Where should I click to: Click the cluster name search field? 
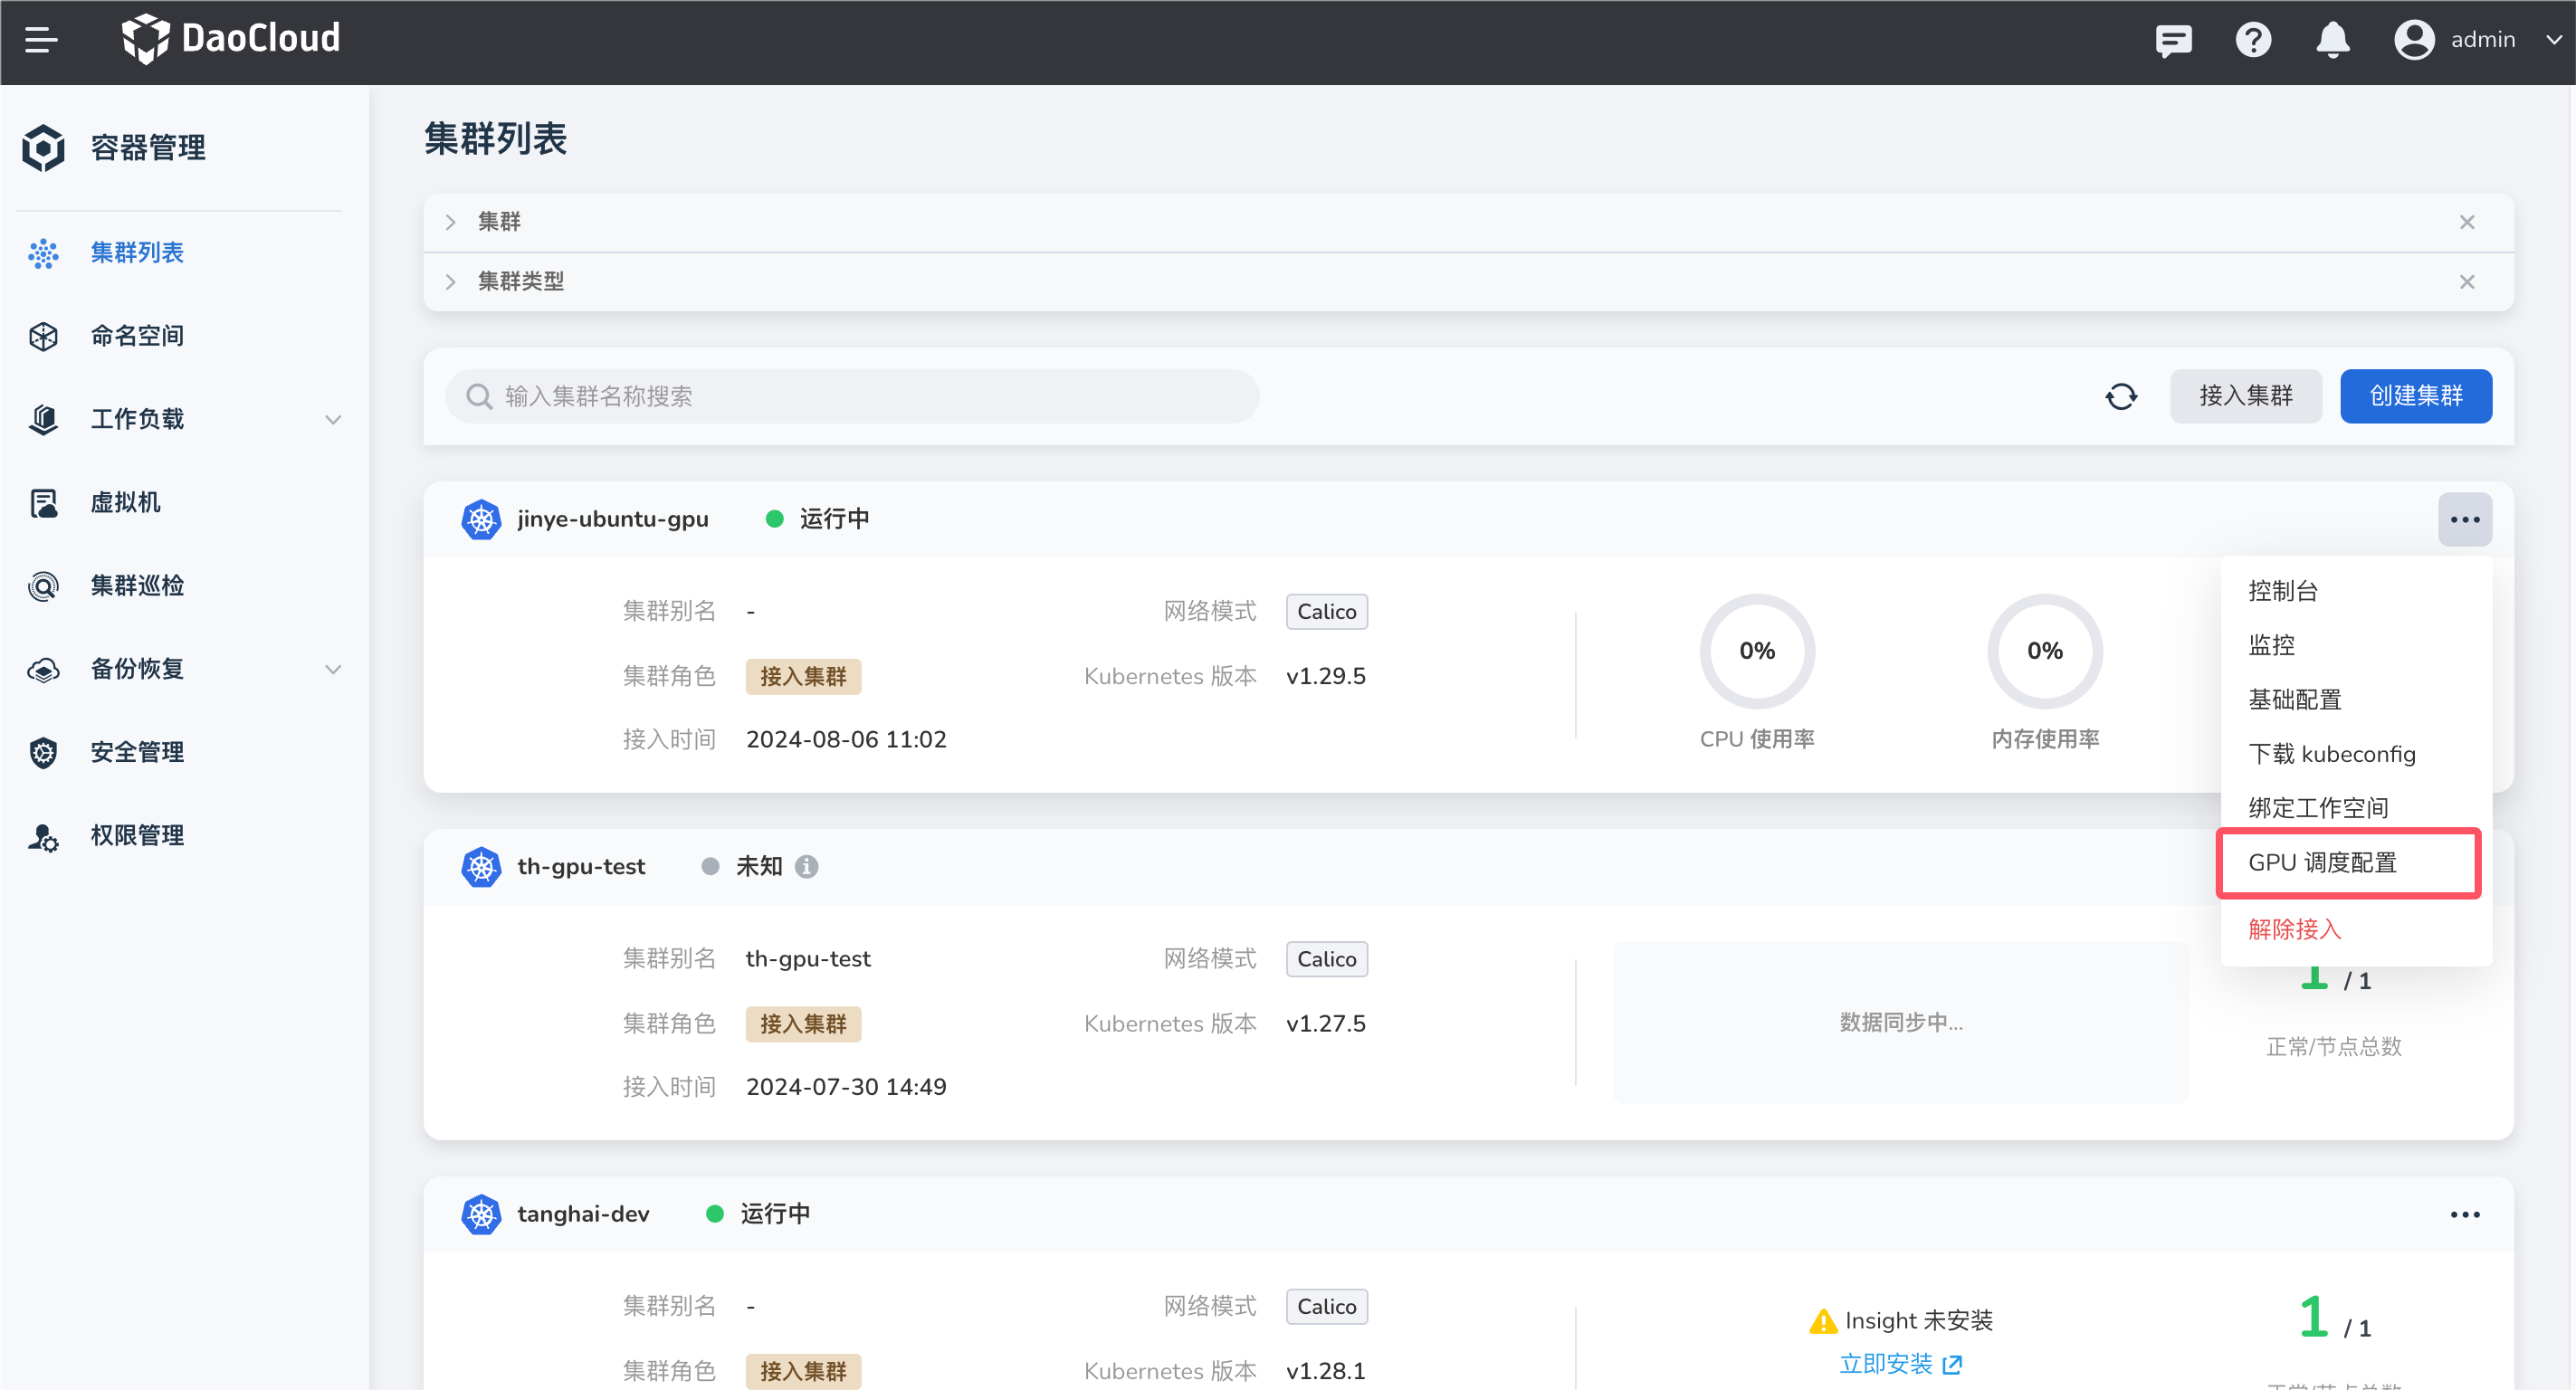coord(852,397)
